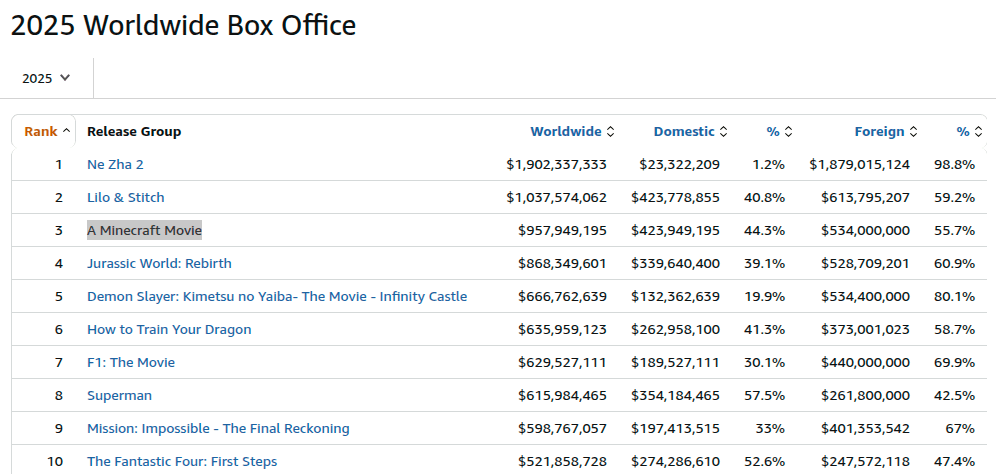Click Ne Zha 2 worldwide gross value
This screenshot has height=474, width=996.
coord(570,164)
